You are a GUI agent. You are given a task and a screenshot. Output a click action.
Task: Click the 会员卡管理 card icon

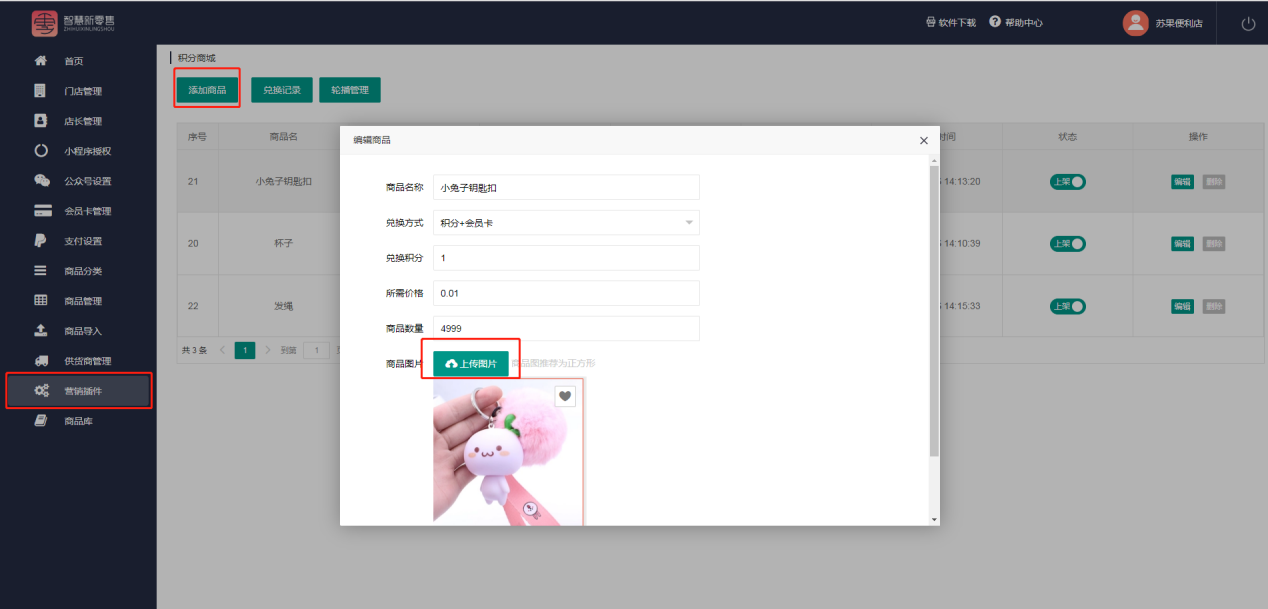(x=42, y=211)
